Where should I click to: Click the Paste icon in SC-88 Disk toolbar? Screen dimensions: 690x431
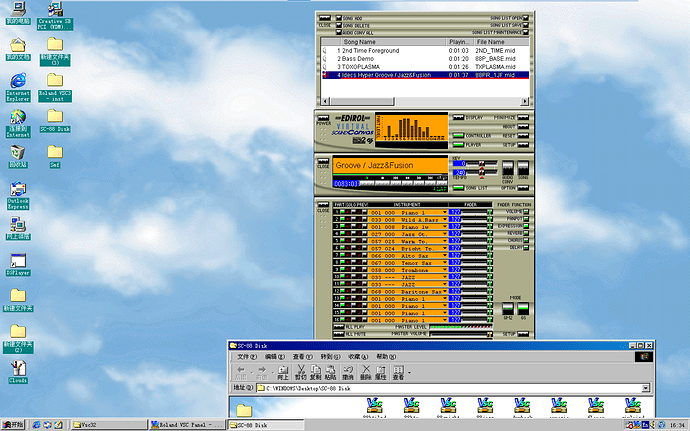point(330,372)
